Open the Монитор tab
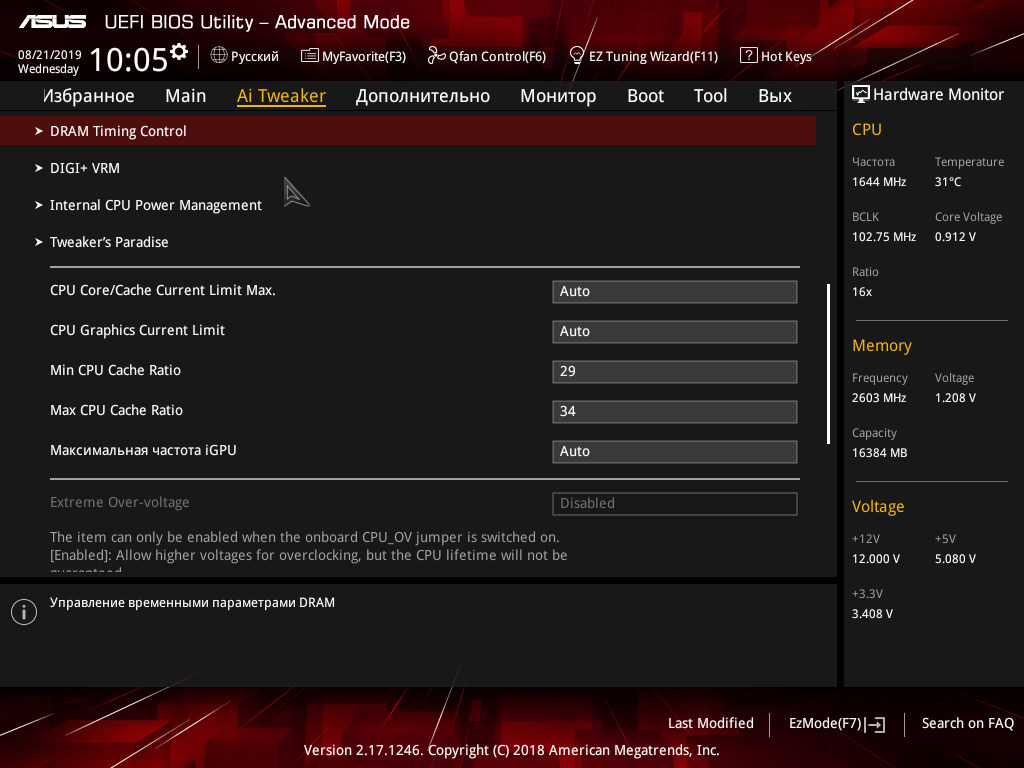Viewport: 1024px width, 768px height. [558, 96]
